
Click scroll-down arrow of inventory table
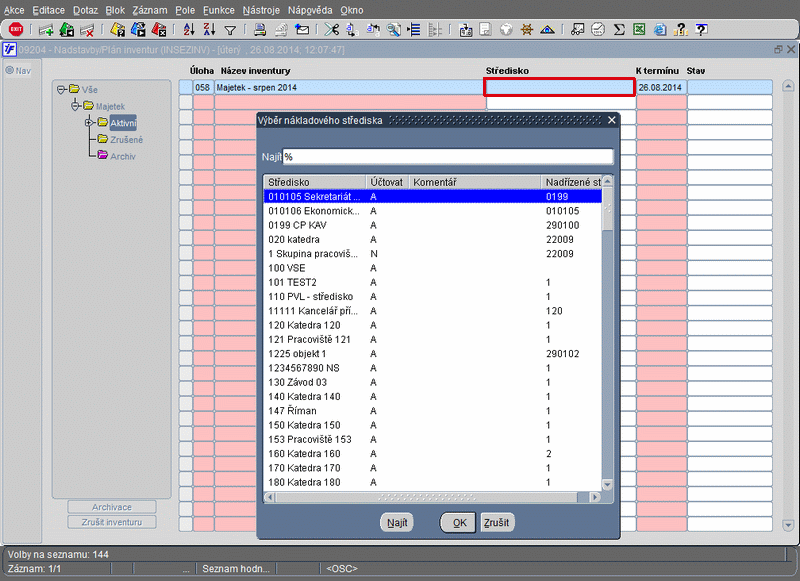788,525
